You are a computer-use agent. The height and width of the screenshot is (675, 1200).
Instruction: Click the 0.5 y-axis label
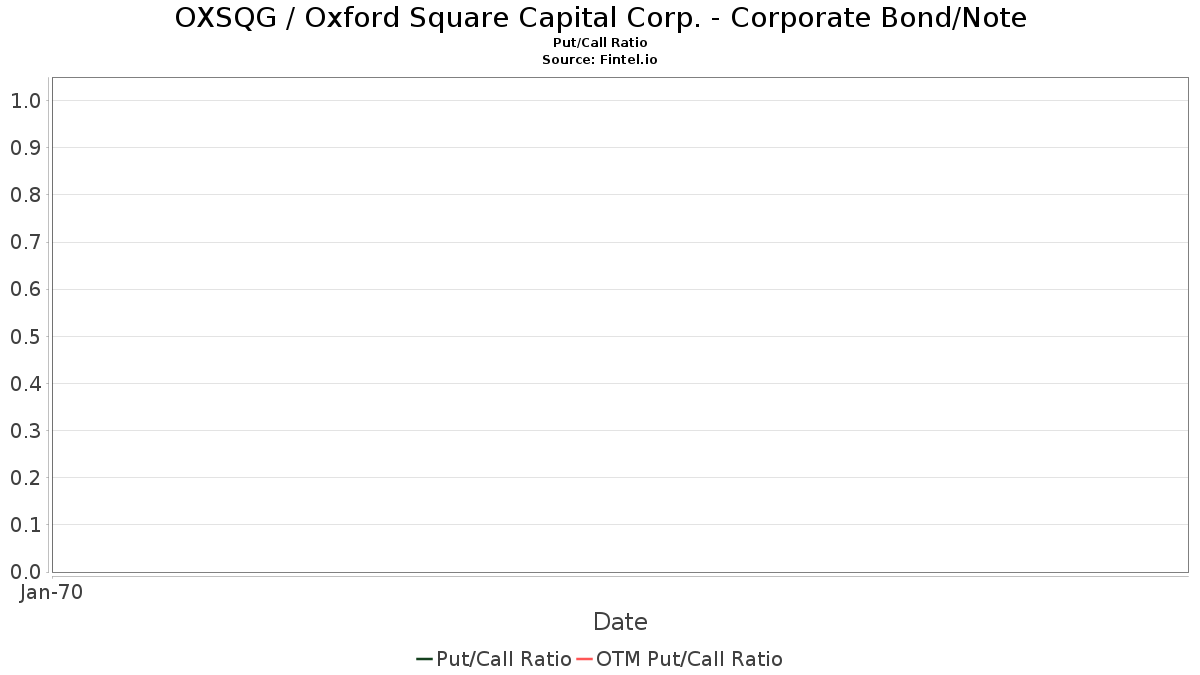pos(25,337)
